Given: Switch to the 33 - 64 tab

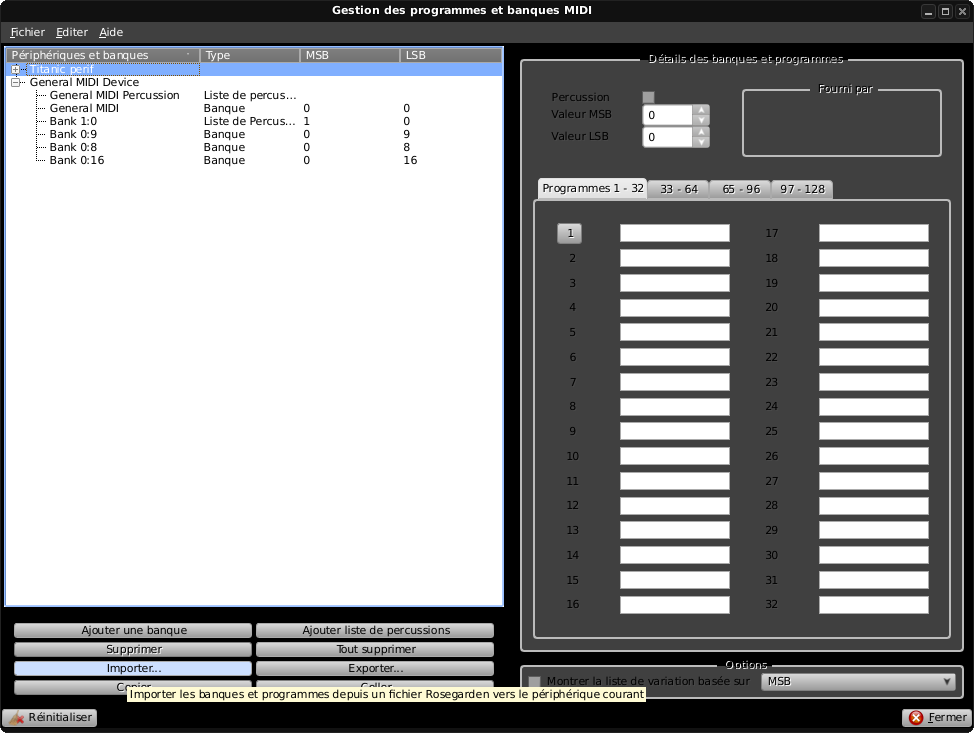Looking at the screenshot, I should click(x=678, y=189).
